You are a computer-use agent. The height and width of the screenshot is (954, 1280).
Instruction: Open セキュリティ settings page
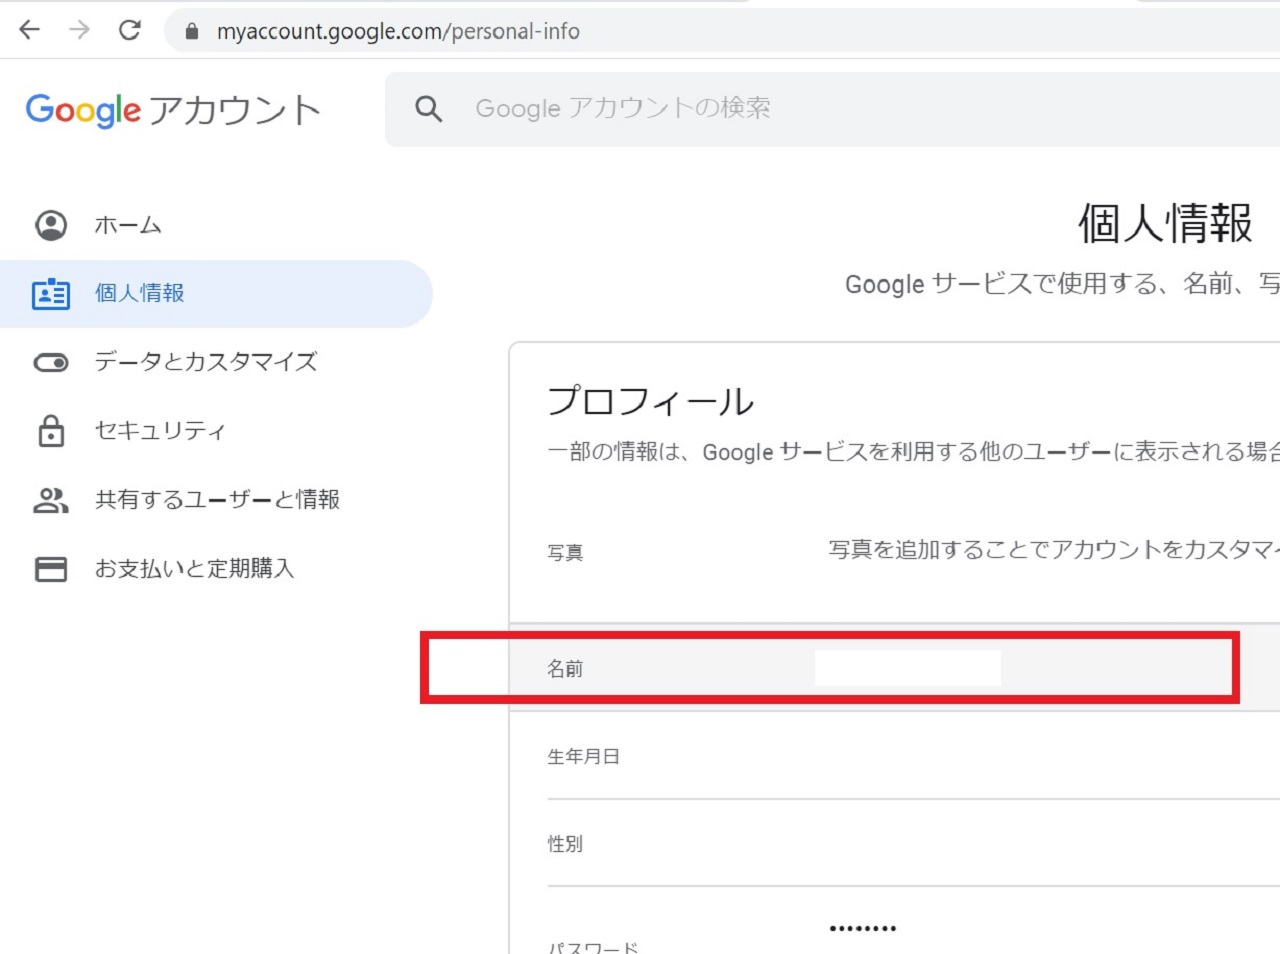click(x=160, y=431)
